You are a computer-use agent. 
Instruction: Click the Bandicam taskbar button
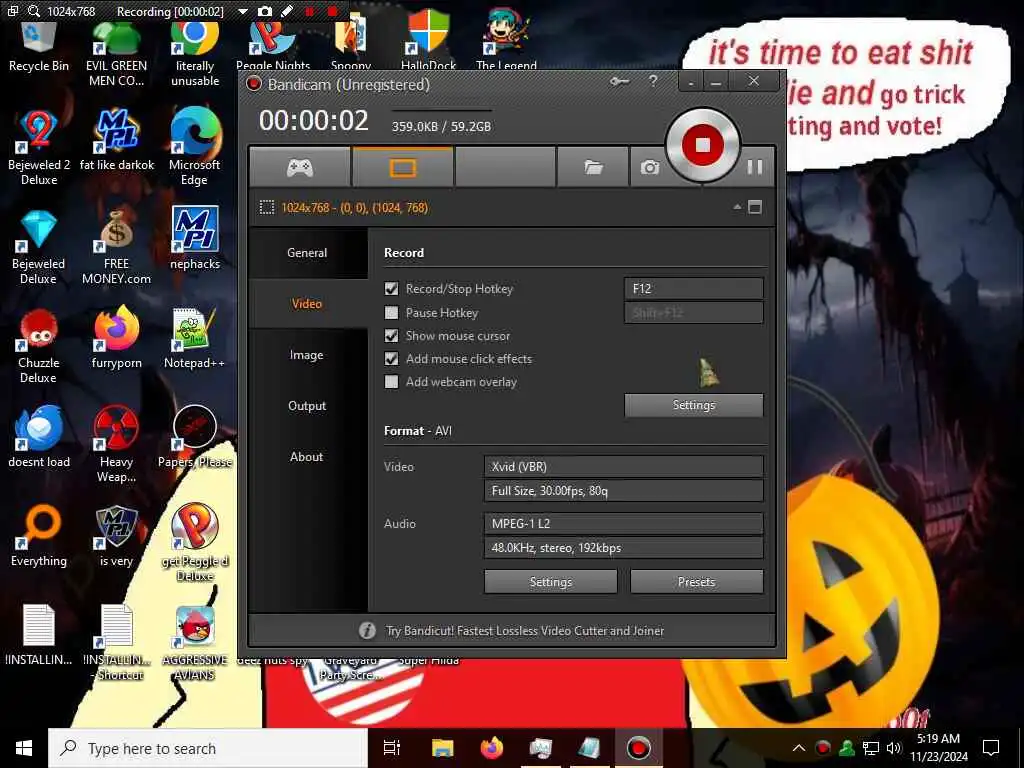point(638,748)
